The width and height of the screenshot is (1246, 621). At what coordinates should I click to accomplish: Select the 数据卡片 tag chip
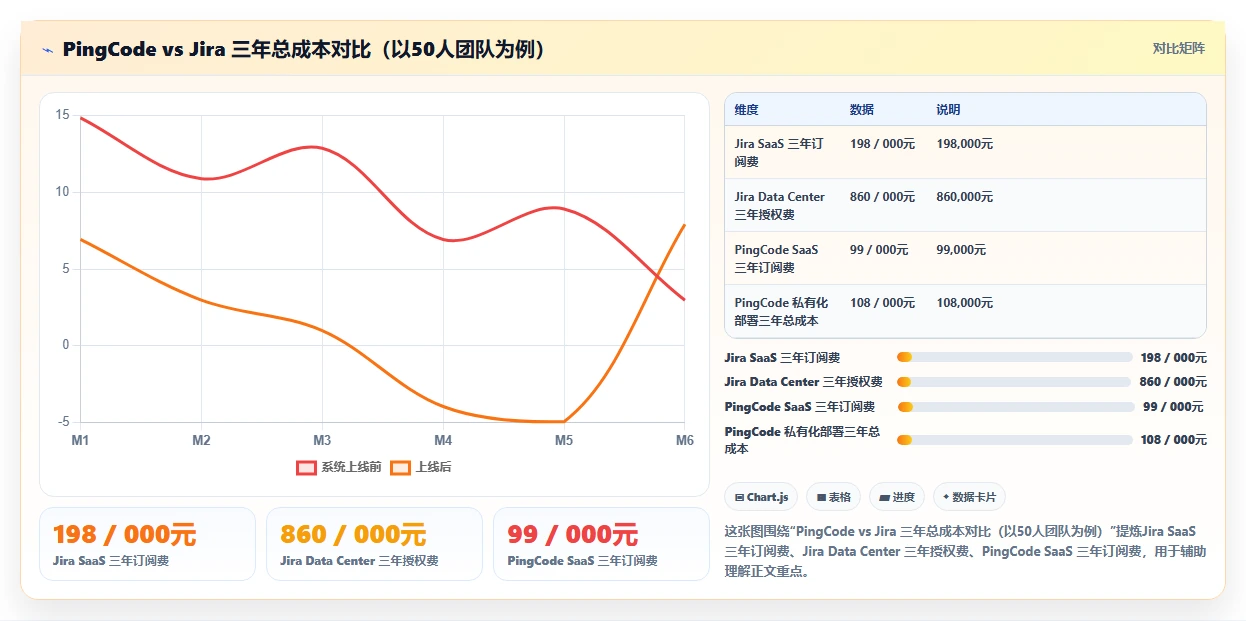(969, 497)
